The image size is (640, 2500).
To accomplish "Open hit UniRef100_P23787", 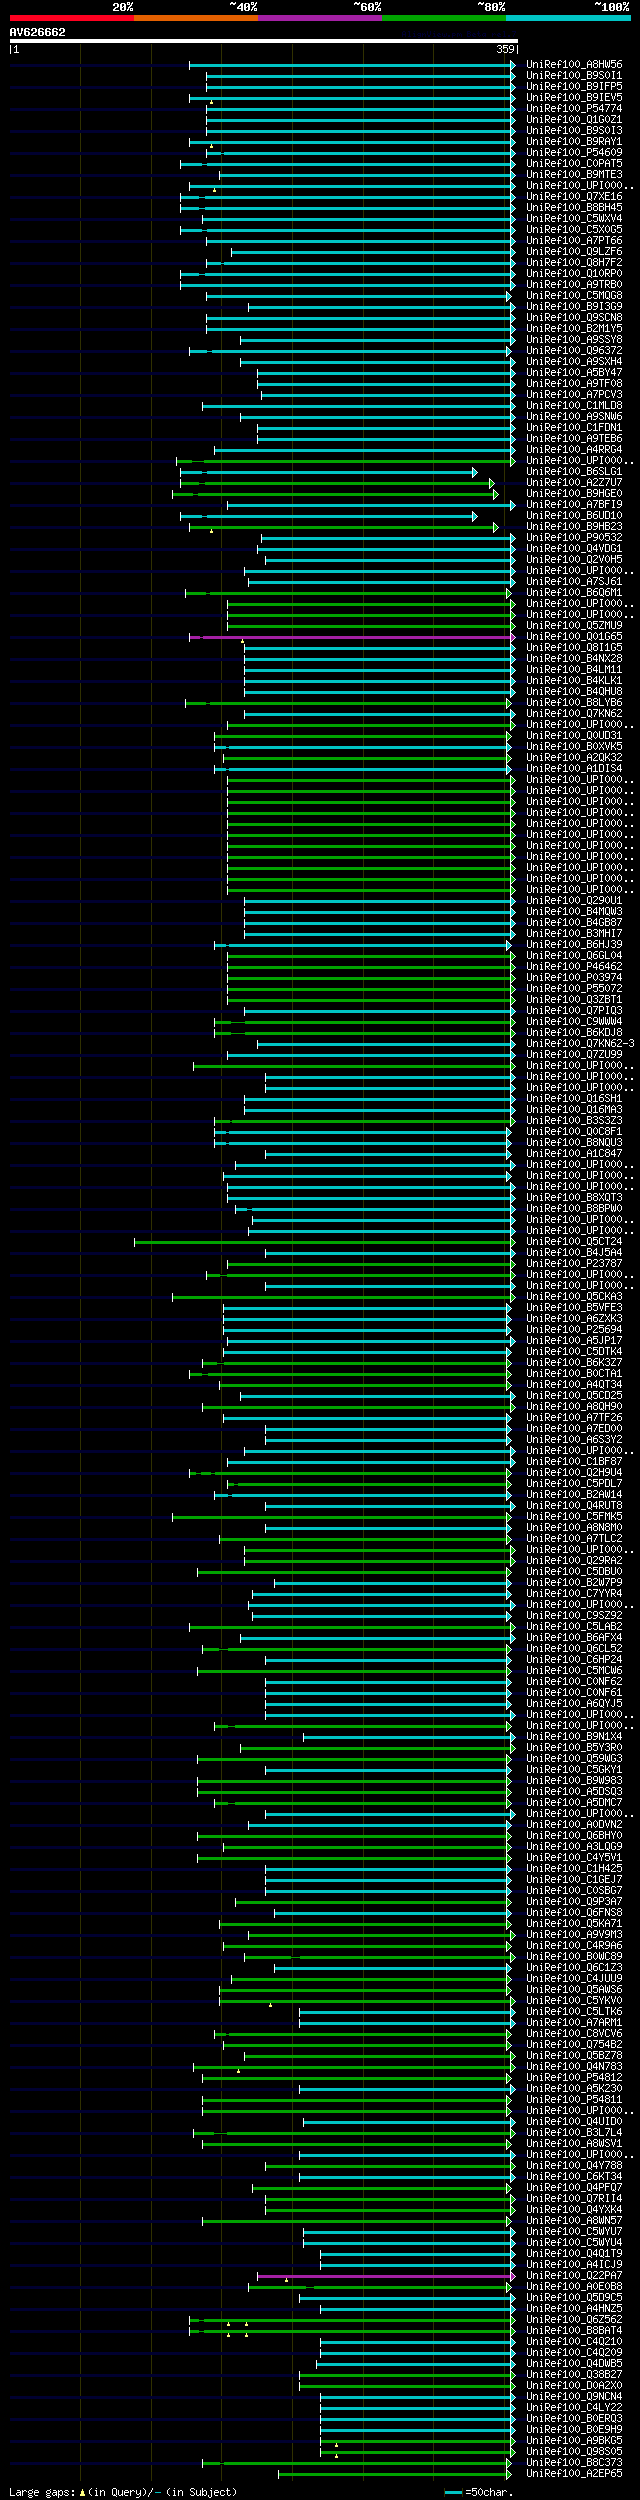I will [x=574, y=1264].
